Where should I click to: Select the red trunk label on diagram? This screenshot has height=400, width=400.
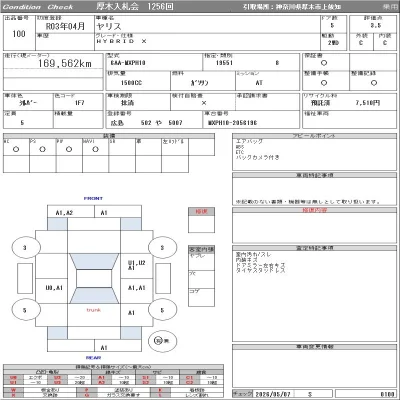click(x=94, y=310)
